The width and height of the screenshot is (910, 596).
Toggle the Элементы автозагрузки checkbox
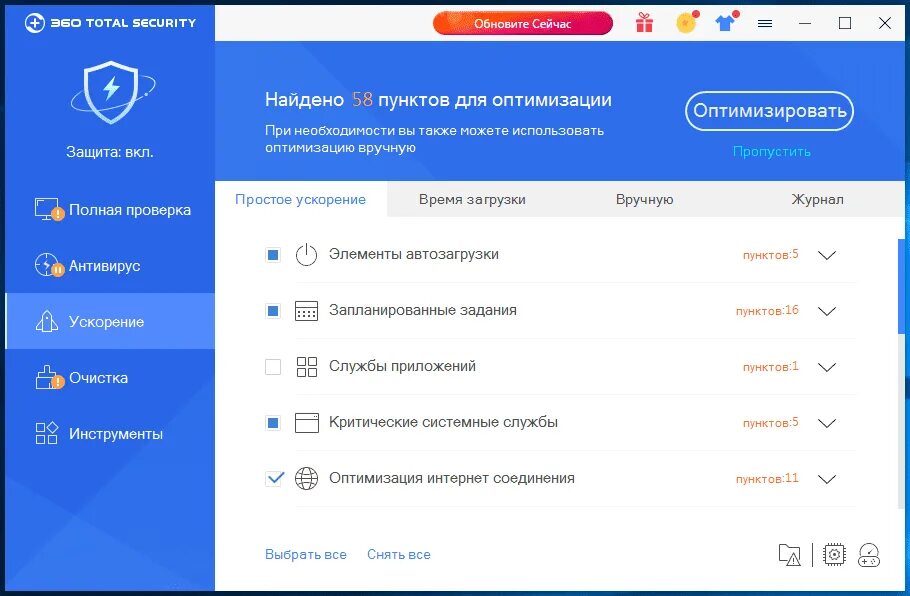pos(273,255)
